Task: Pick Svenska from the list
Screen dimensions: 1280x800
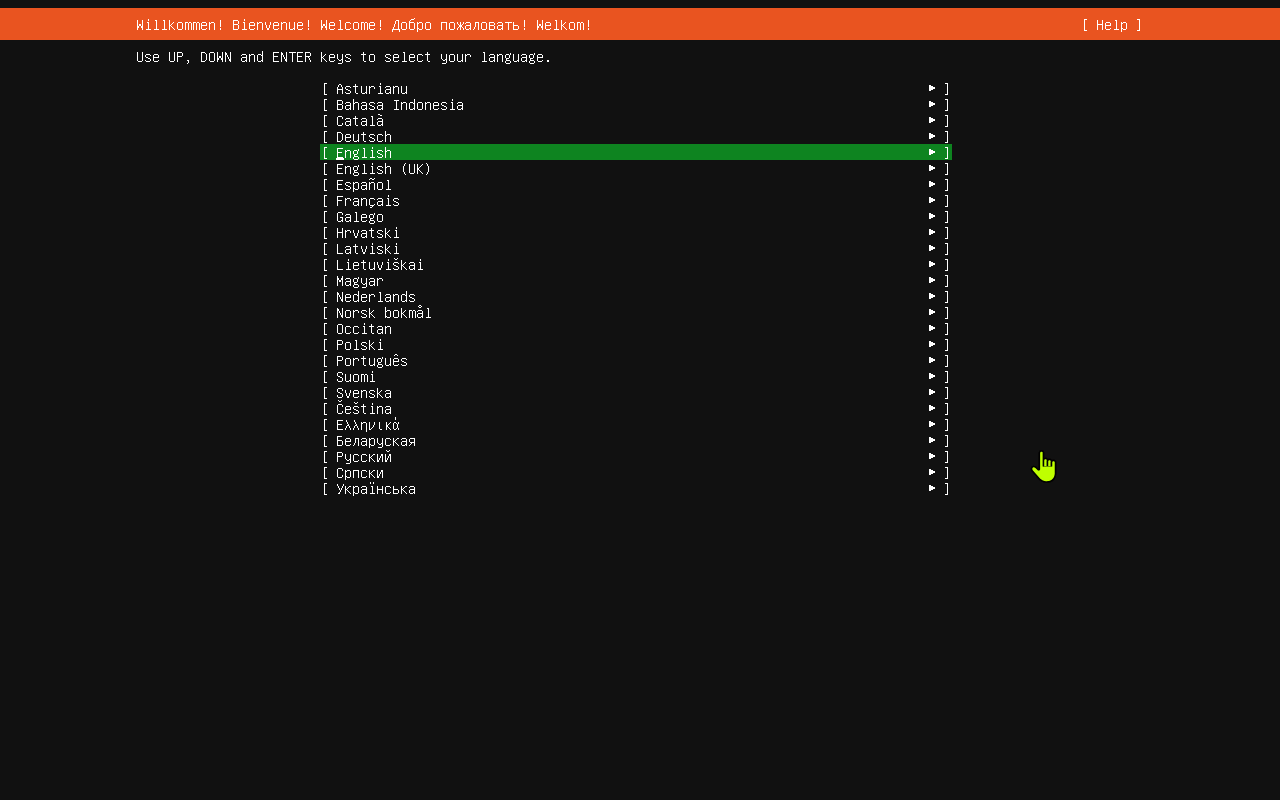Action: point(636,392)
